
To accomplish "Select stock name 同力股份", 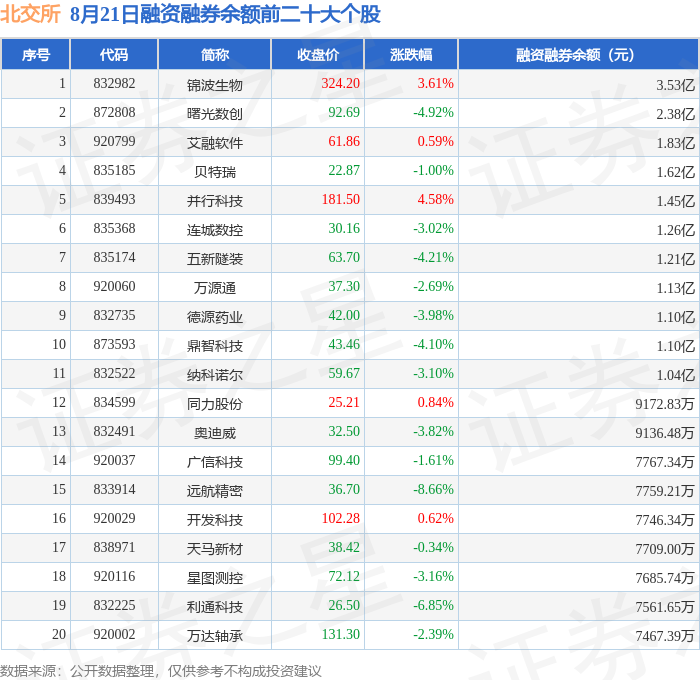I will [215, 404].
